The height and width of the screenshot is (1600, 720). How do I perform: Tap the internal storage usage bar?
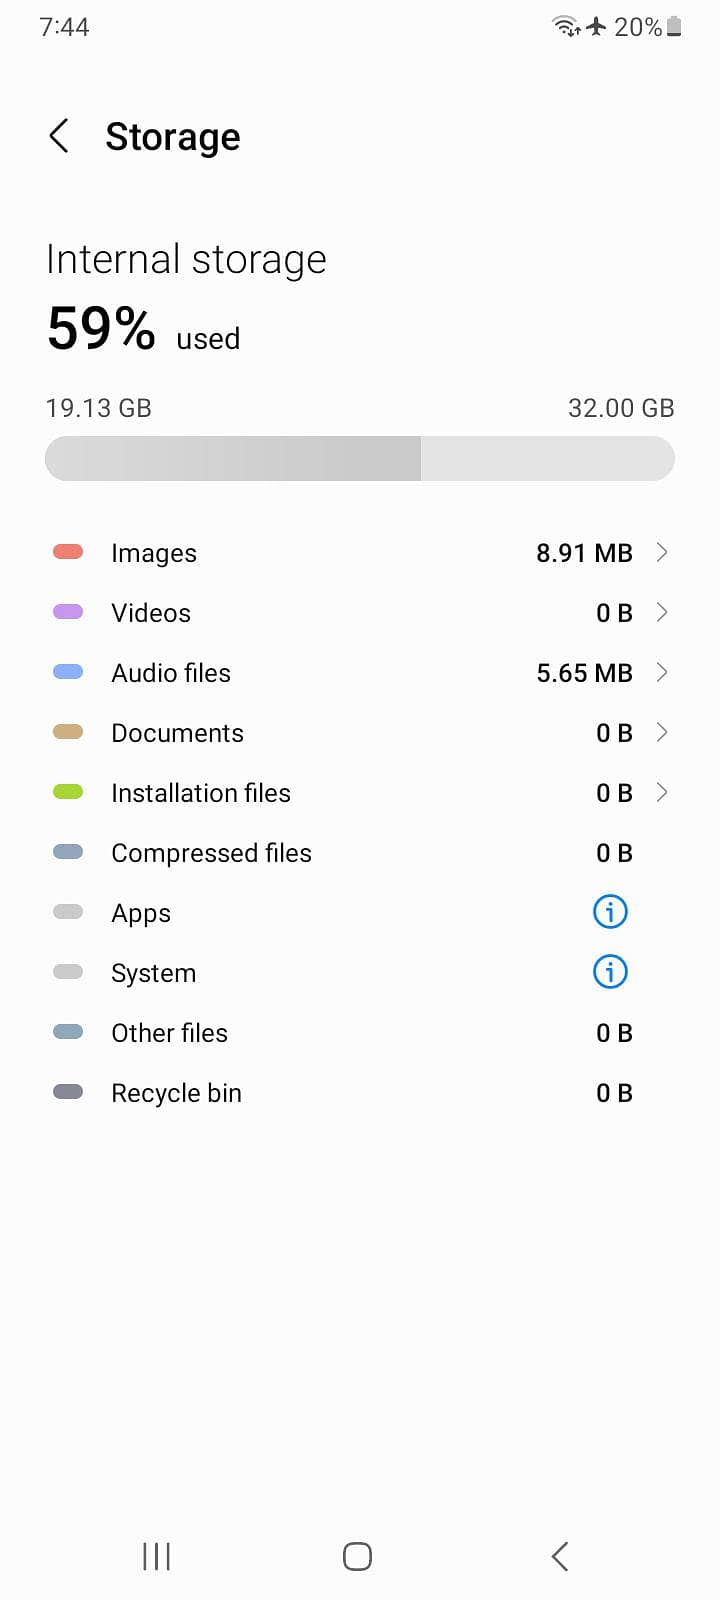tap(360, 459)
